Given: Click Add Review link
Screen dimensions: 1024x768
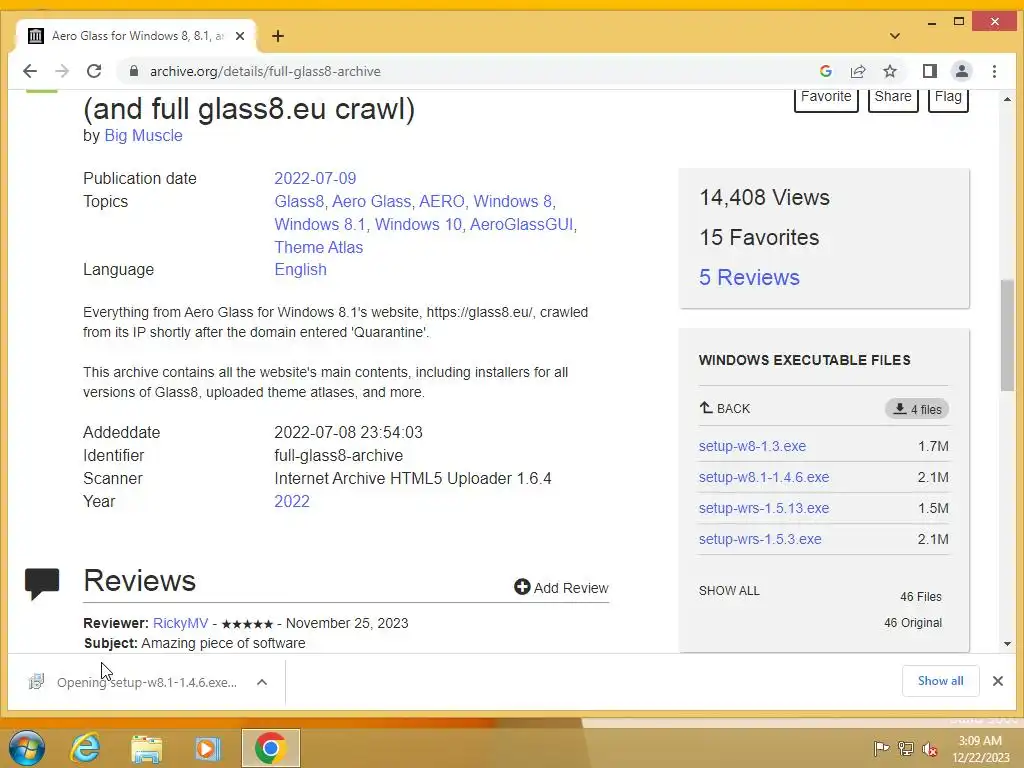Looking at the screenshot, I should pyautogui.click(x=562, y=587).
